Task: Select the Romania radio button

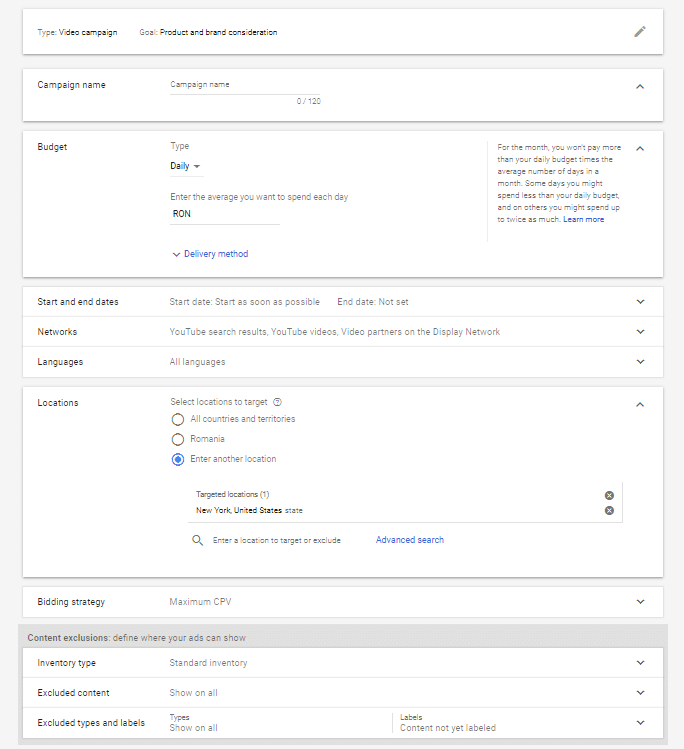Action: click(x=178, y=439)
